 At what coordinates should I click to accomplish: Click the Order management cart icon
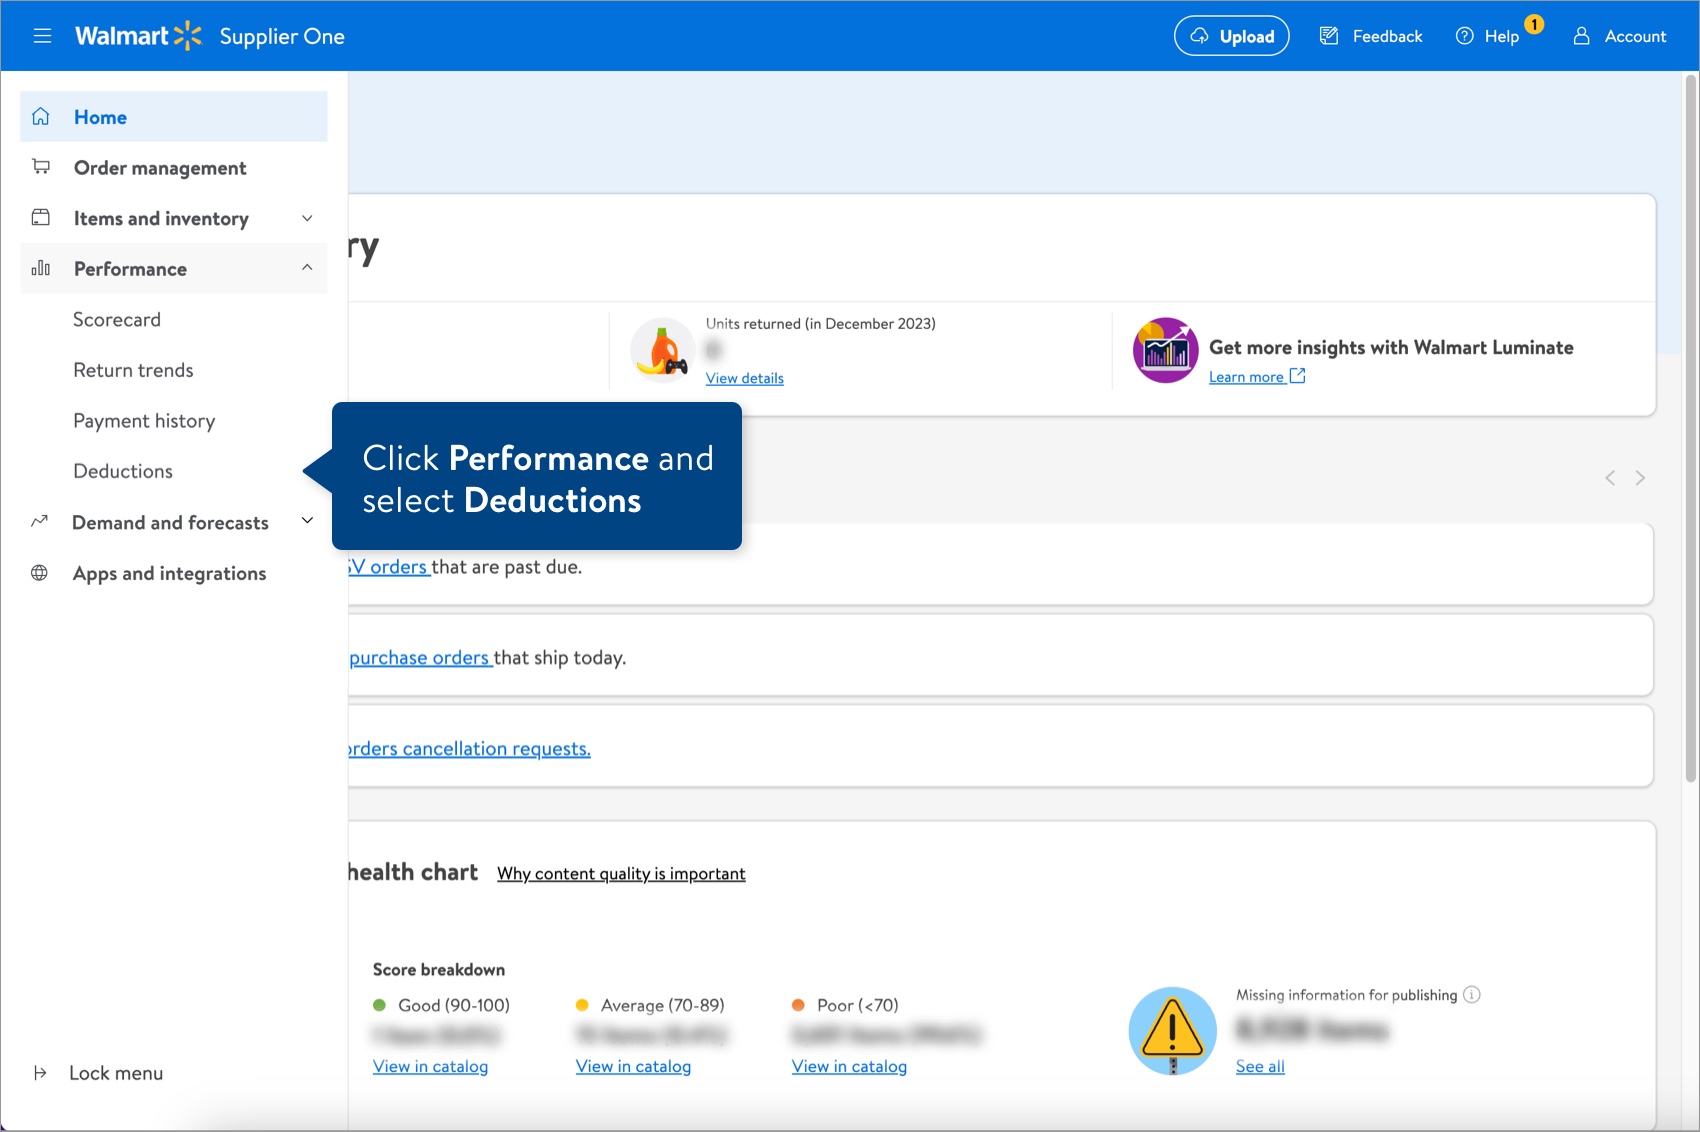(40, 167)
